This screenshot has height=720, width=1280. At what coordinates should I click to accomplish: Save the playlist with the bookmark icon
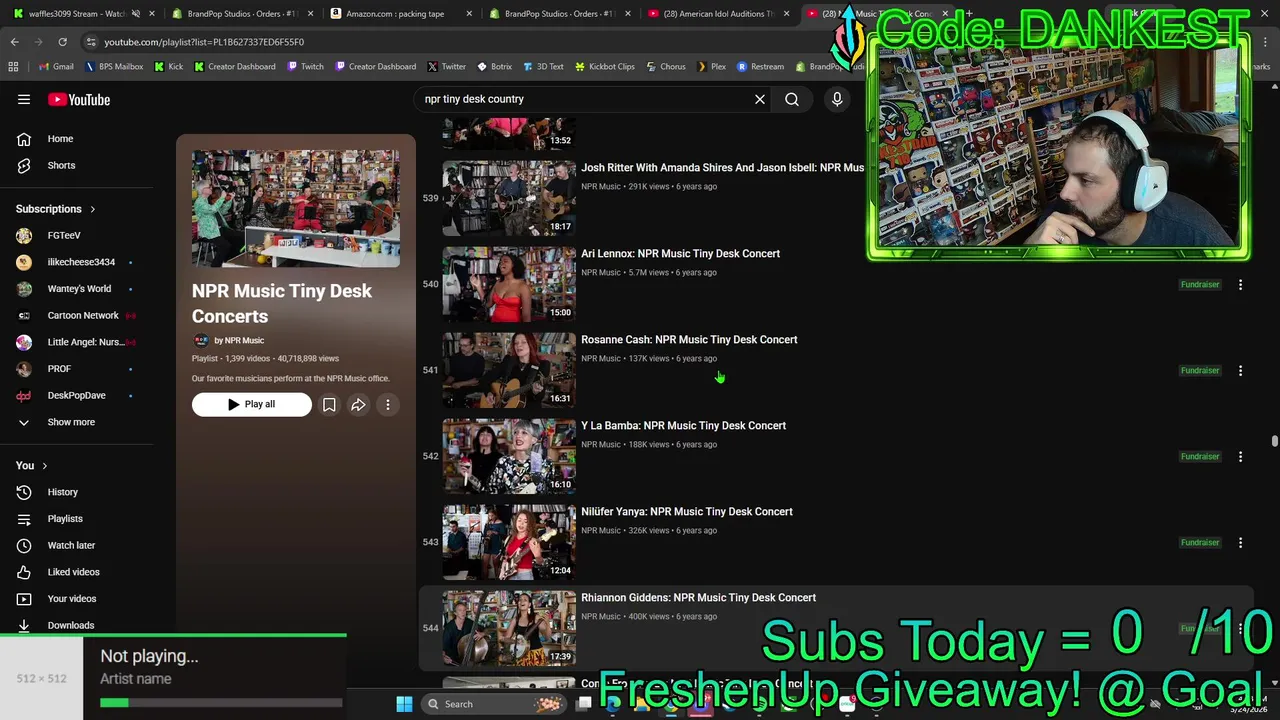click(329, 404)
